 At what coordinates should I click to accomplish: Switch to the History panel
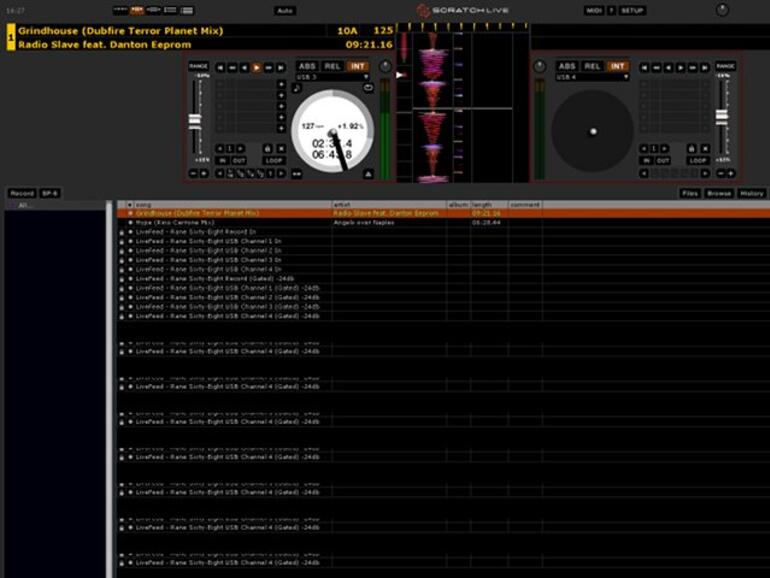point(751,193)
